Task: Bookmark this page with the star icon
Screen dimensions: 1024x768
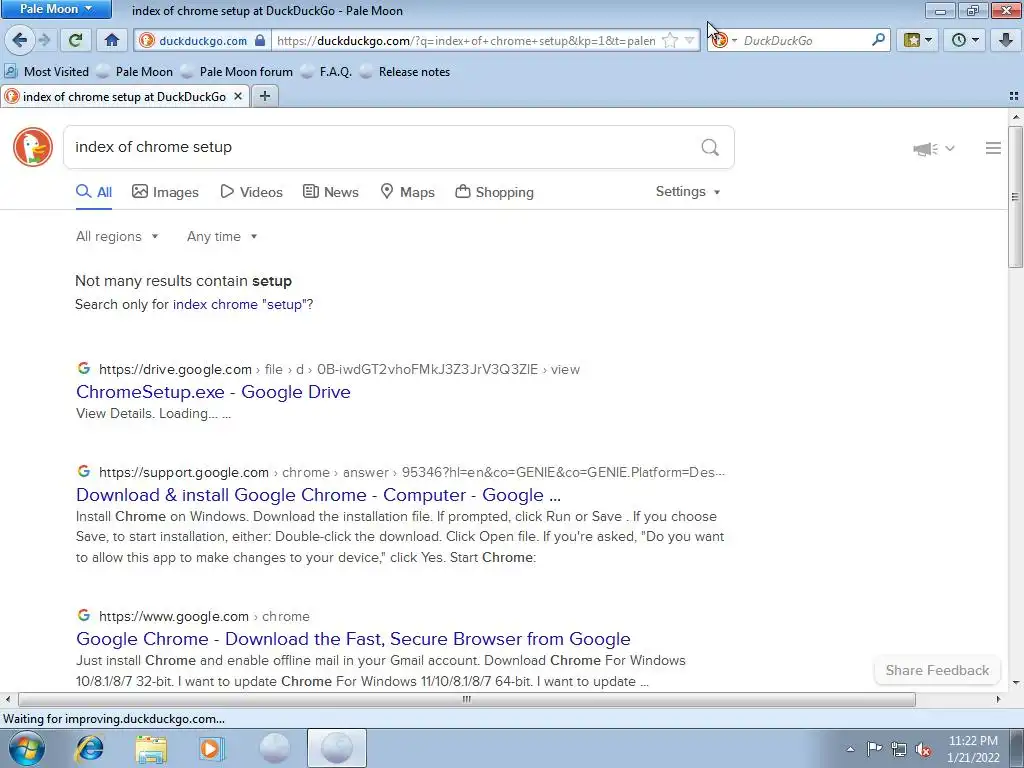Action: (x=670, y=40)
